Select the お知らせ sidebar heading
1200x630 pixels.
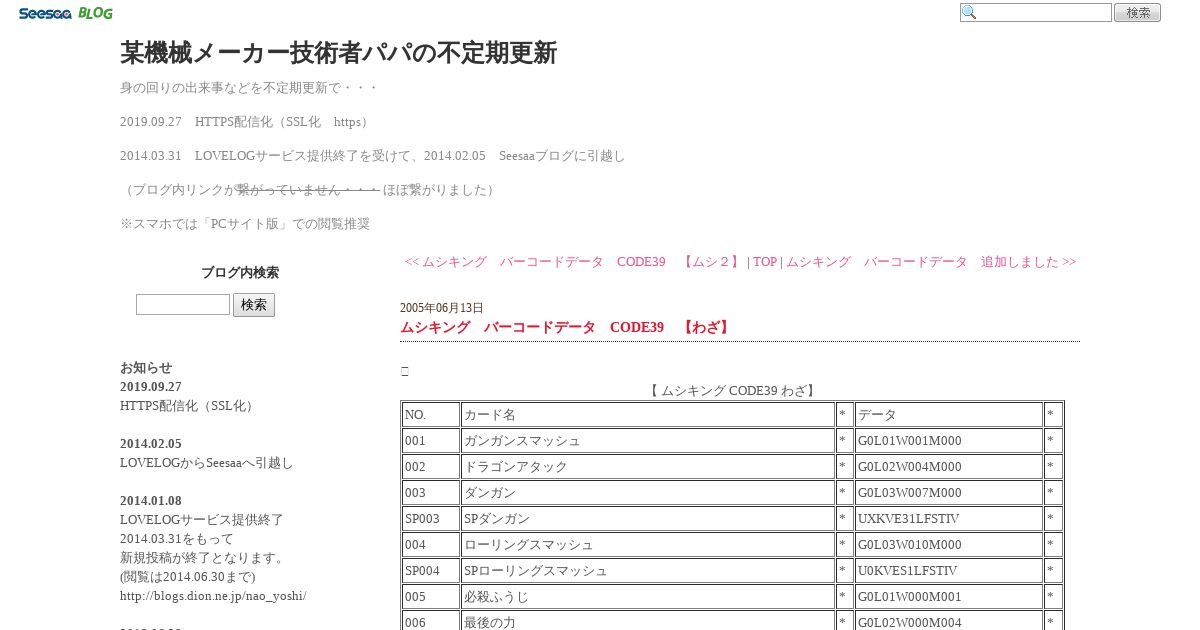(x=146, y=368)
